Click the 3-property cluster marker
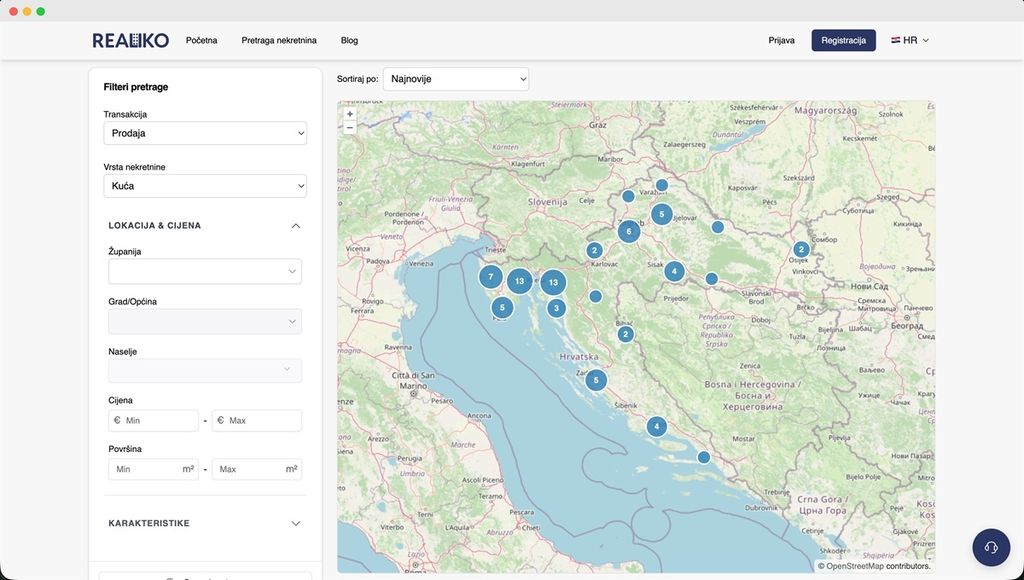The image size is (1024, 580). 556,307
